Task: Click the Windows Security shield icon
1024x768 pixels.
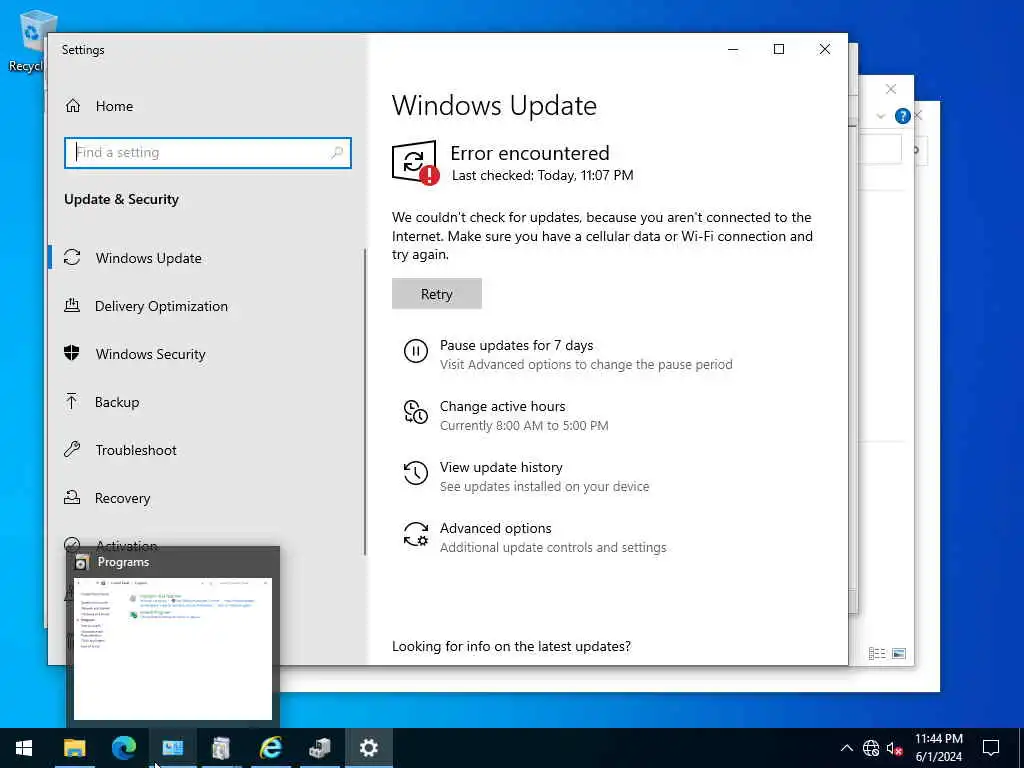Action: [x=72, y=353]
